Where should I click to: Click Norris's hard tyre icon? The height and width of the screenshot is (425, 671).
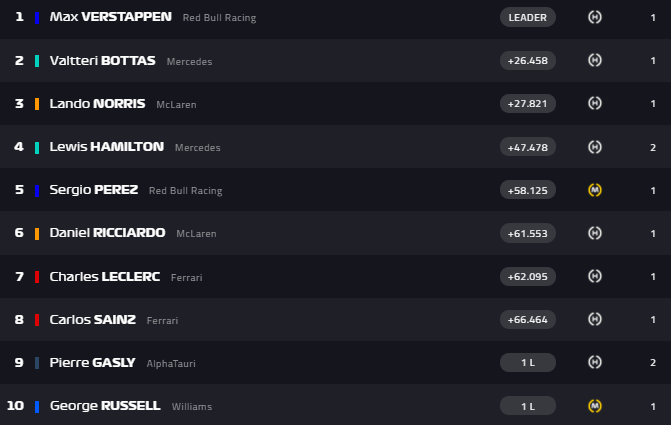coord(595,103)
